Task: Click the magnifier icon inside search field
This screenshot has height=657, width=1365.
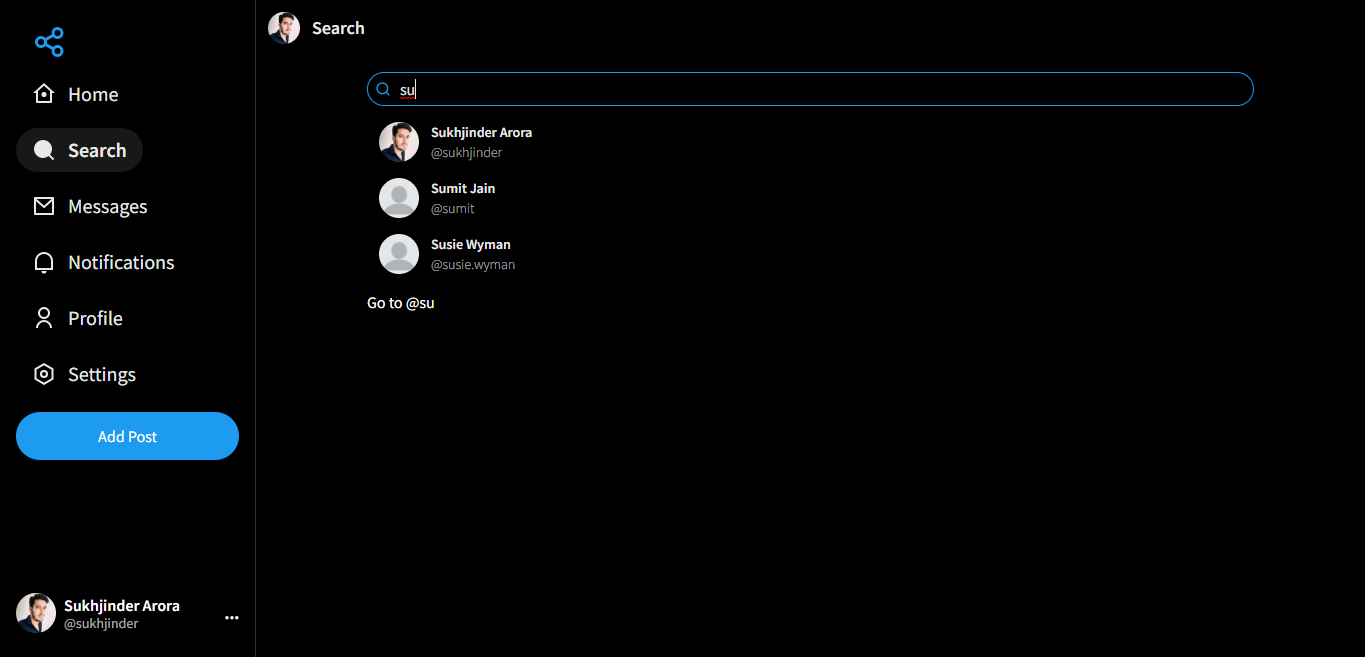Action: pos(383,89)
